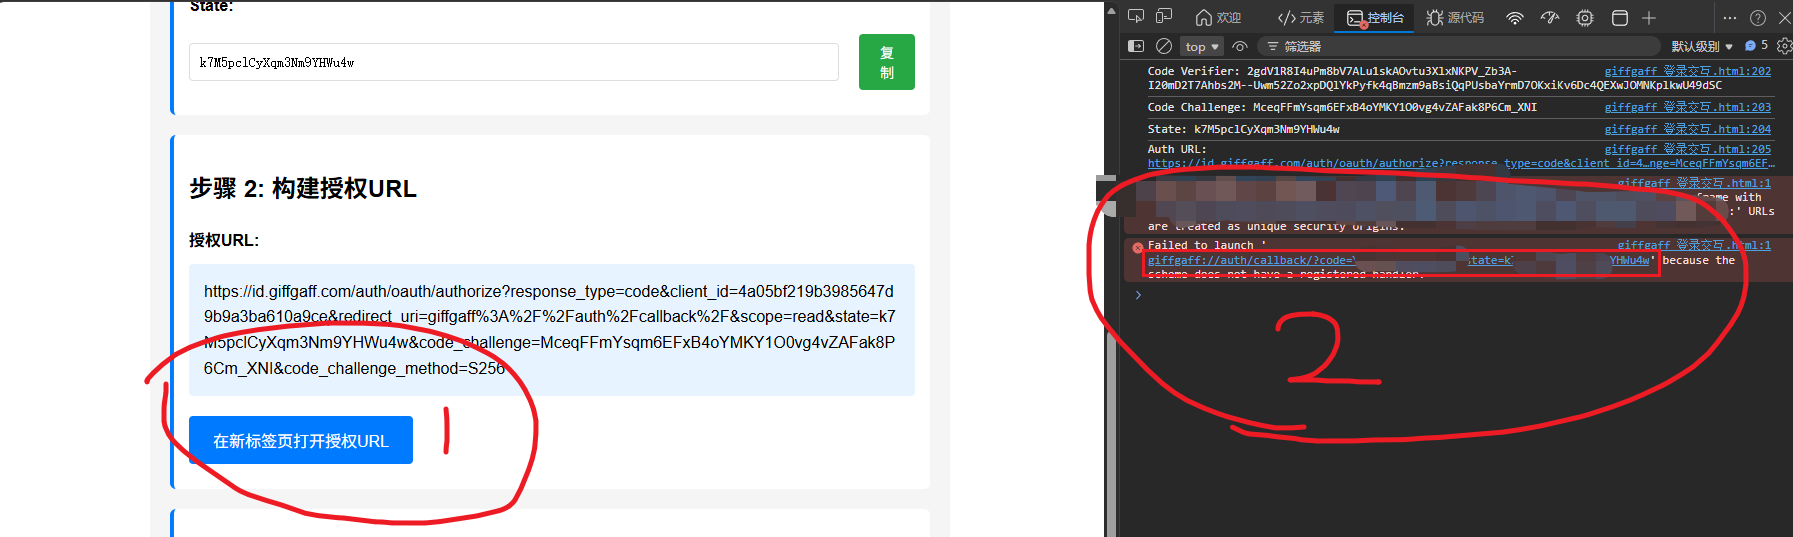Switch to the 元素 elements tab
This screenshot has width=1793, height=537.
tap(1300, 17)
